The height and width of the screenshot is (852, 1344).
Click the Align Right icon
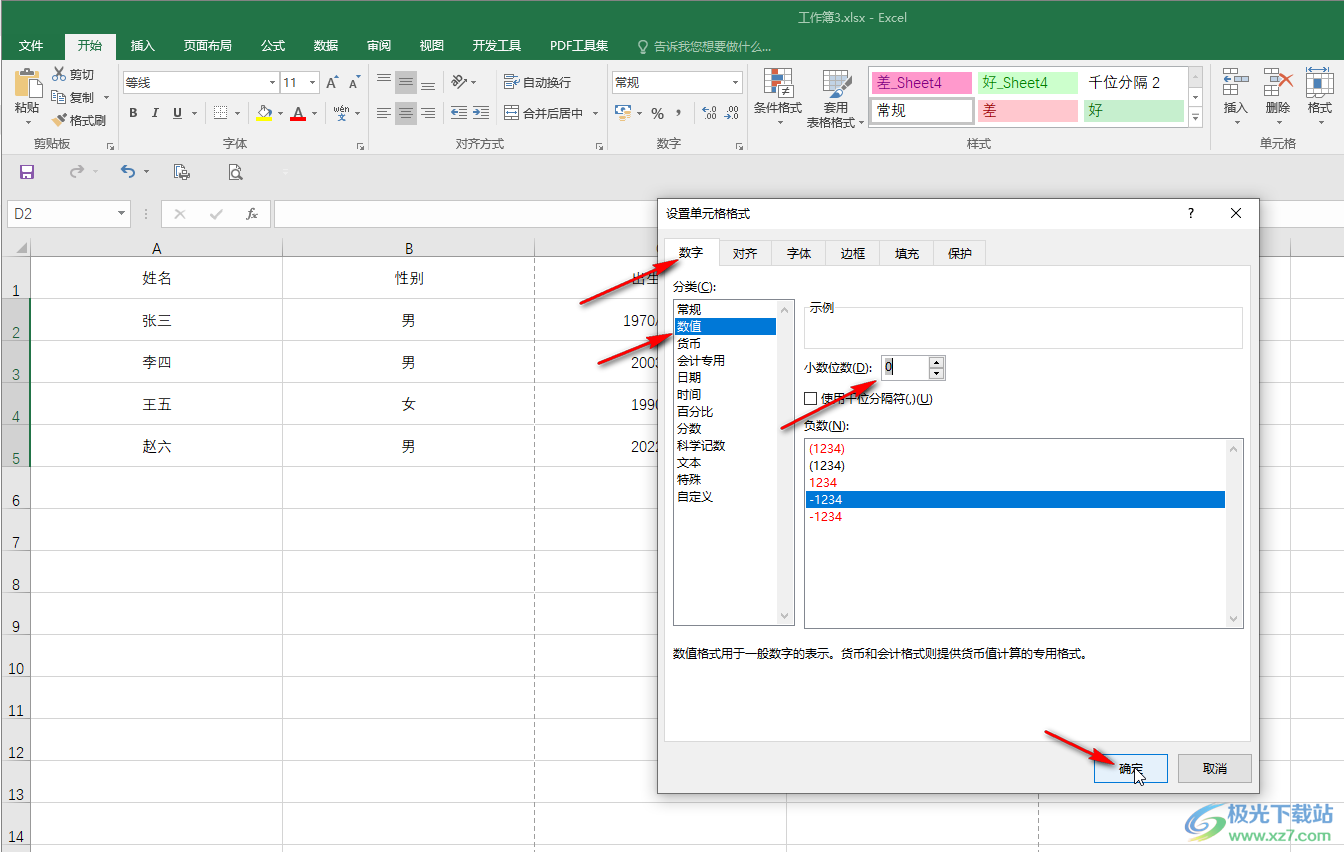click(428, 113)
